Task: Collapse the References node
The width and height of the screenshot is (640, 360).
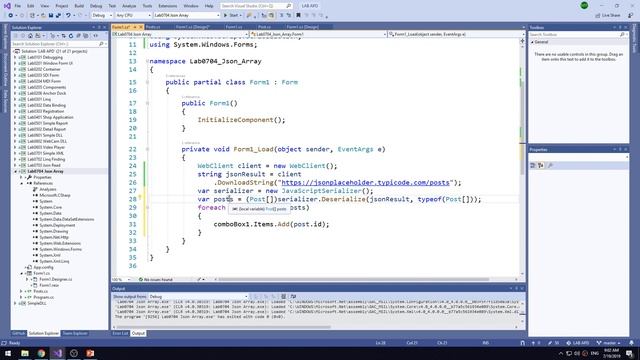Action: (x=22, y=184)
